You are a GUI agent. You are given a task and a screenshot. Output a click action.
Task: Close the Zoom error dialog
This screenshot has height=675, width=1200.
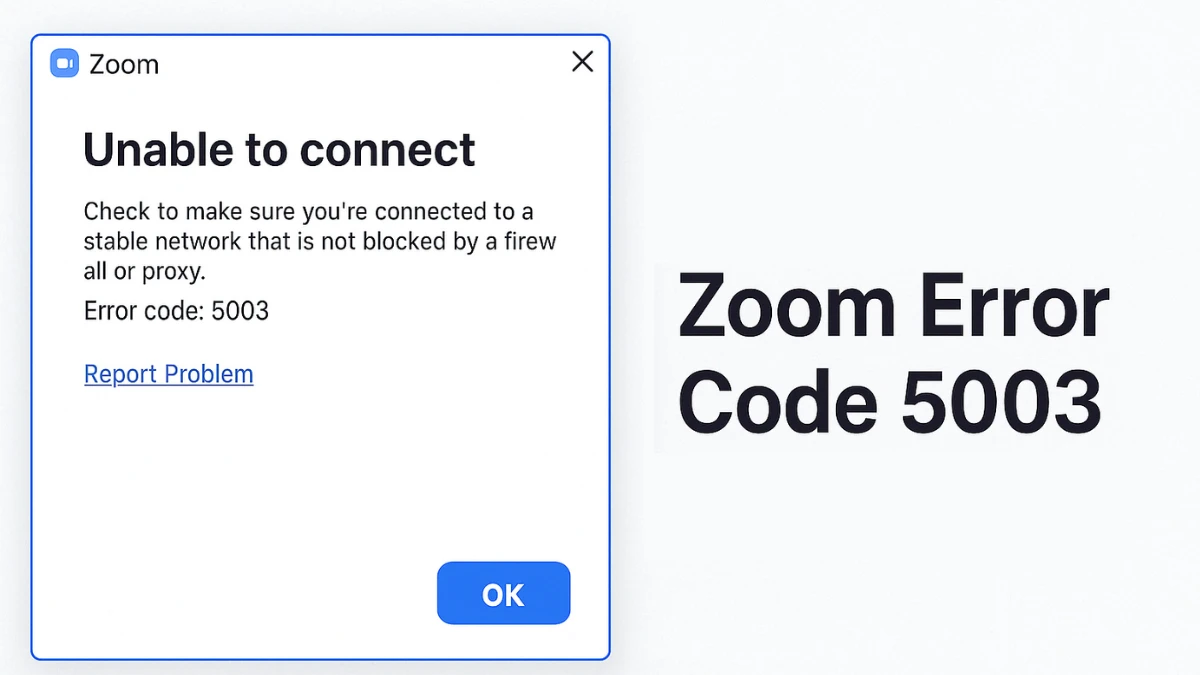point(582,62)
